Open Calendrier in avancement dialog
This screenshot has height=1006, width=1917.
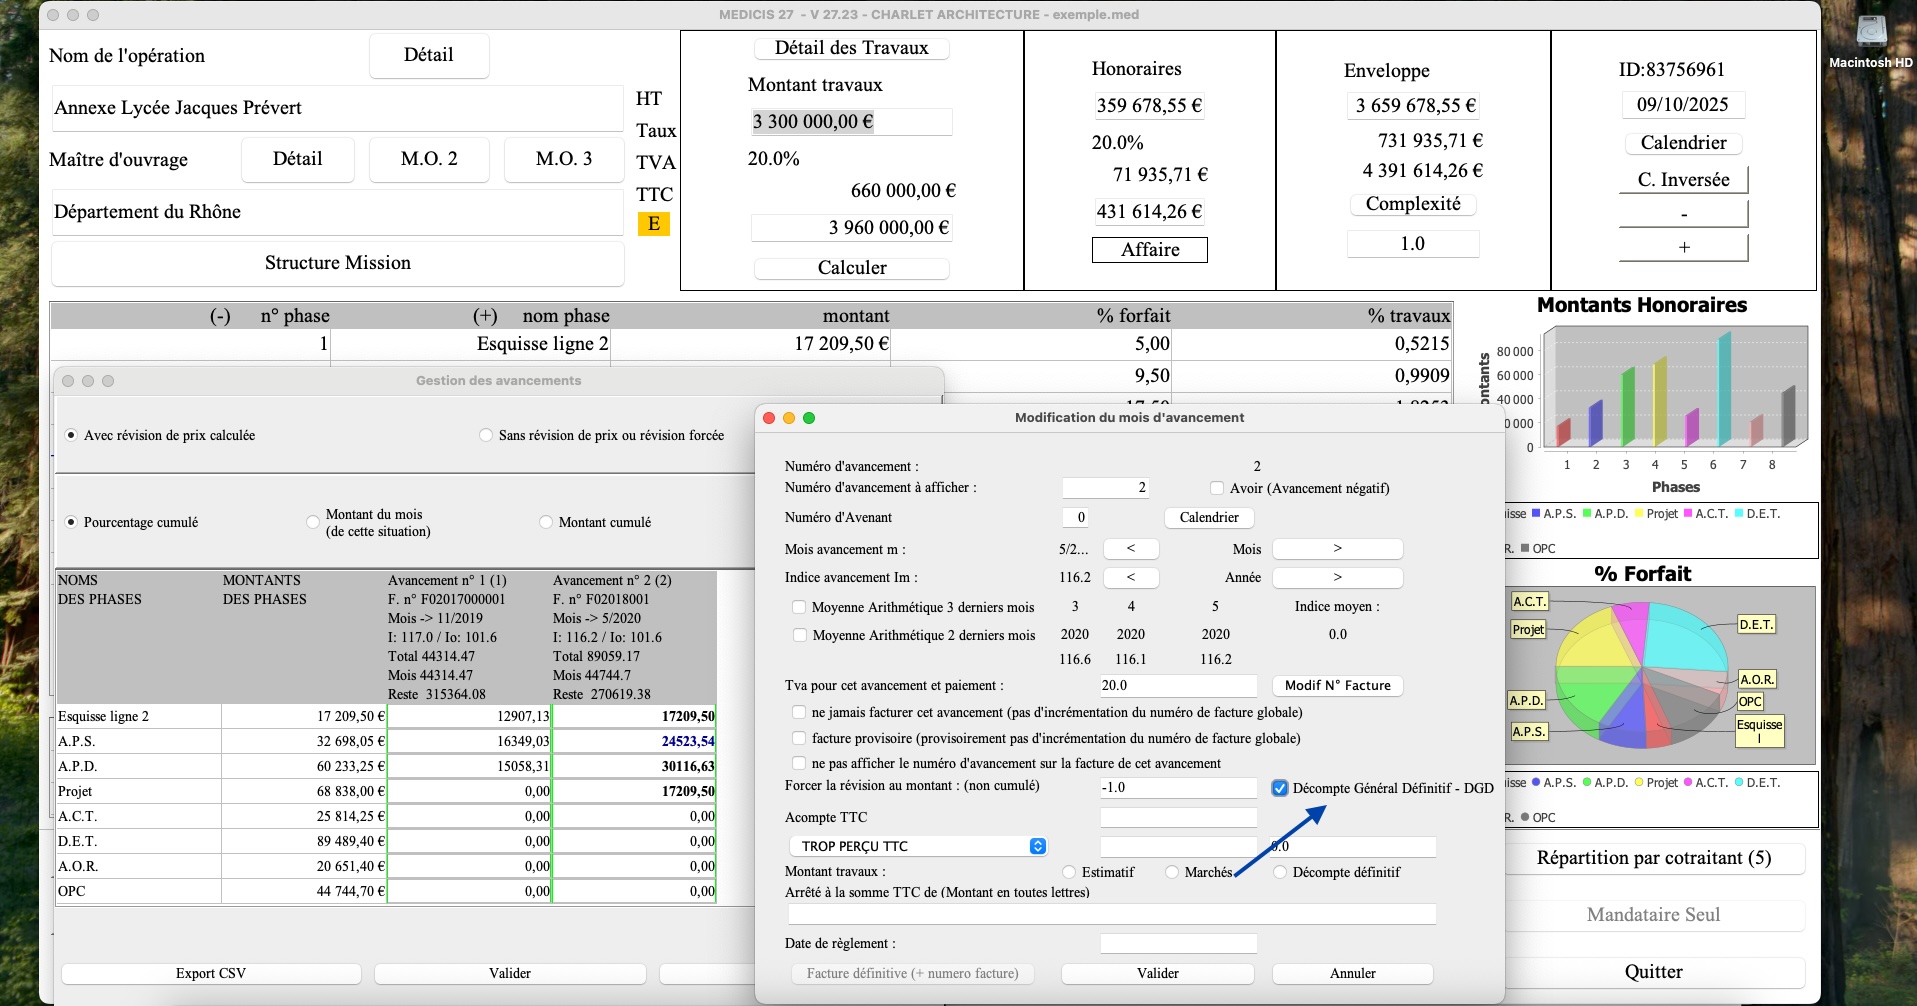tap(1209, 517)
